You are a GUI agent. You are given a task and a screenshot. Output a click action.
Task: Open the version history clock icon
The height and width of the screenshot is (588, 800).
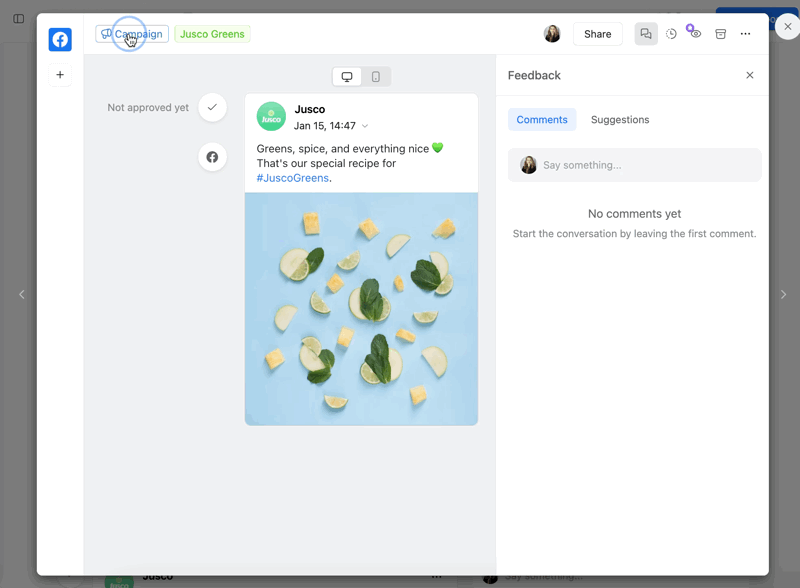pyautogui.click(x=671, y=34)
